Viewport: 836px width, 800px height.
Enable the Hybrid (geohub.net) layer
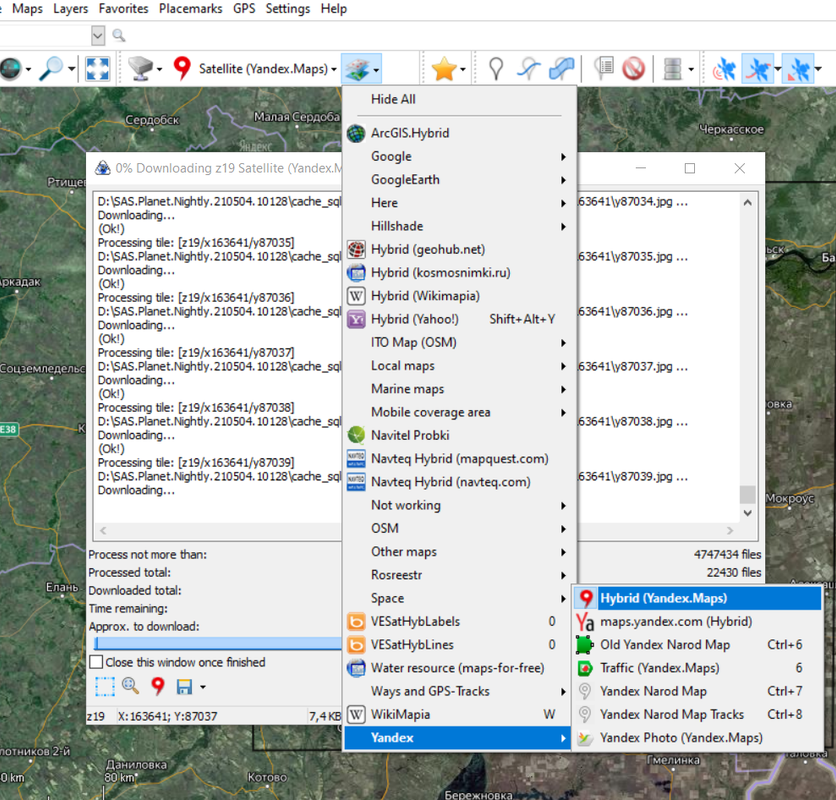tap(459, 249)
